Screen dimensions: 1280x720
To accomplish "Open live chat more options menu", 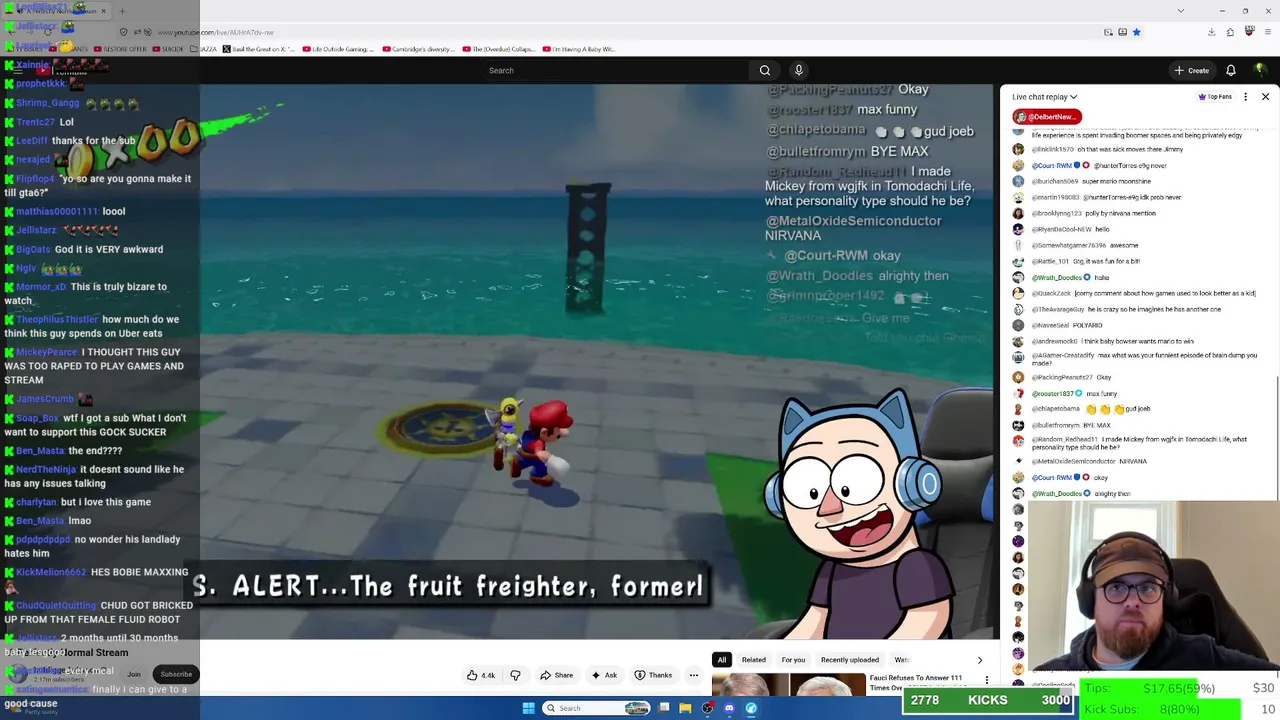I will 1247,97.
